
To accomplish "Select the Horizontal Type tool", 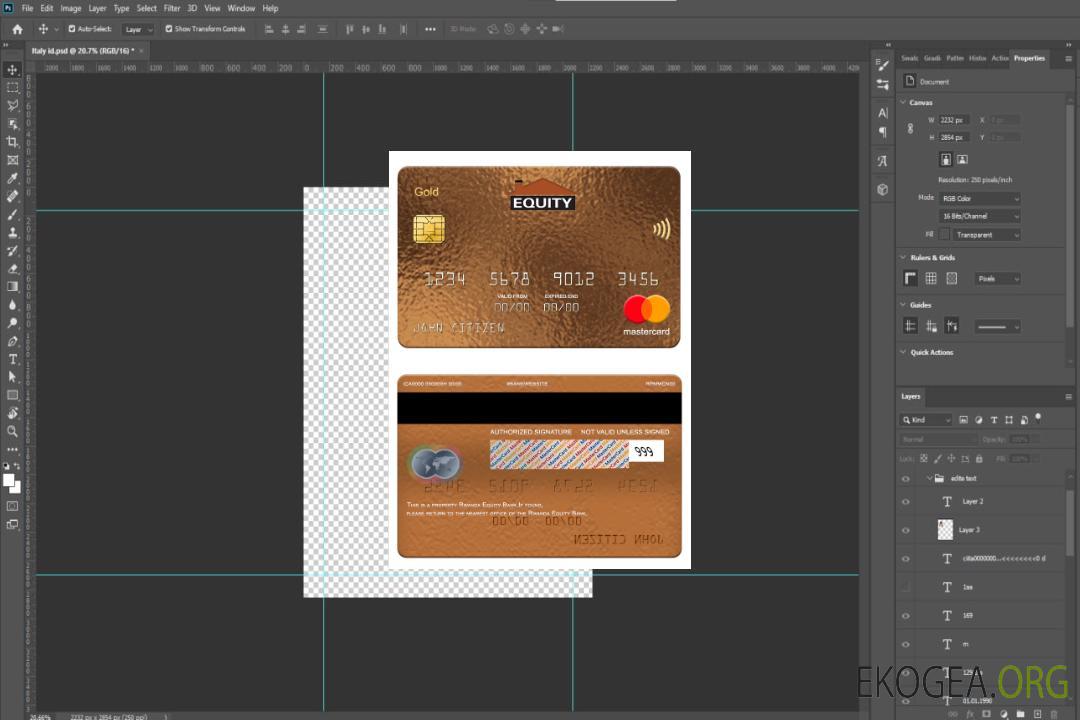I will [12, 359].
